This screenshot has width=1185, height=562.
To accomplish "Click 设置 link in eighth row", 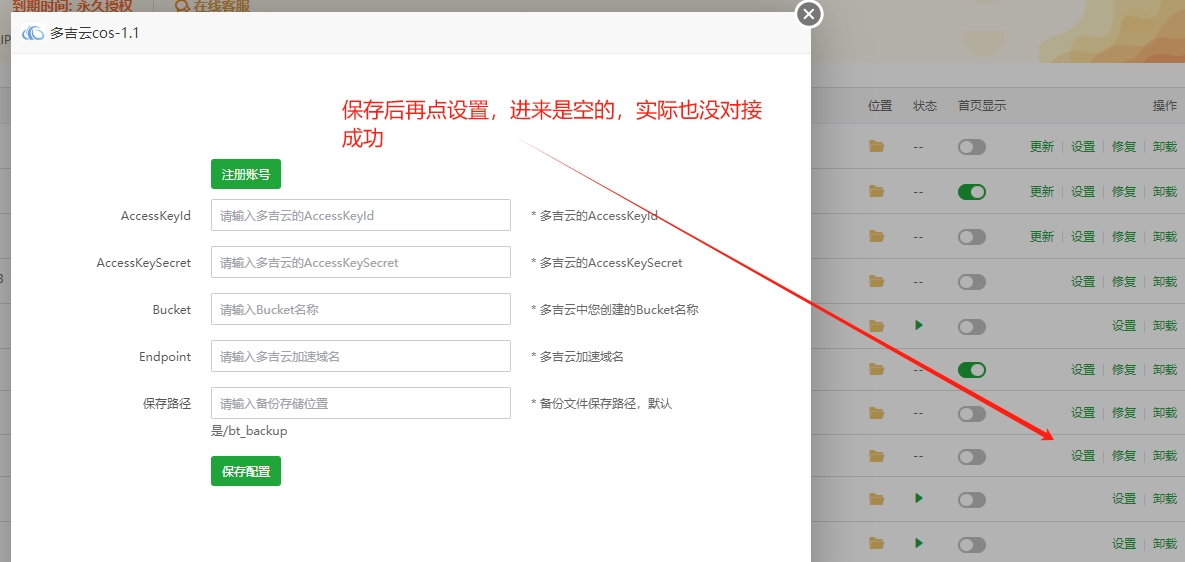I will coord(1083,456).
